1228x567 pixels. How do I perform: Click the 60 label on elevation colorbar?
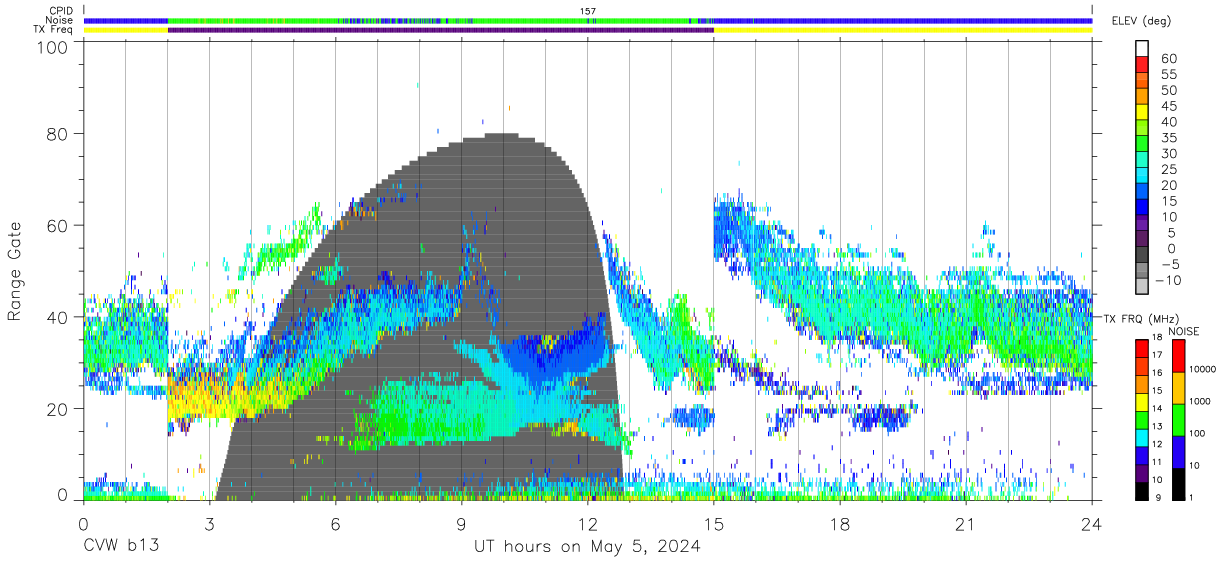pos(1169,59)
